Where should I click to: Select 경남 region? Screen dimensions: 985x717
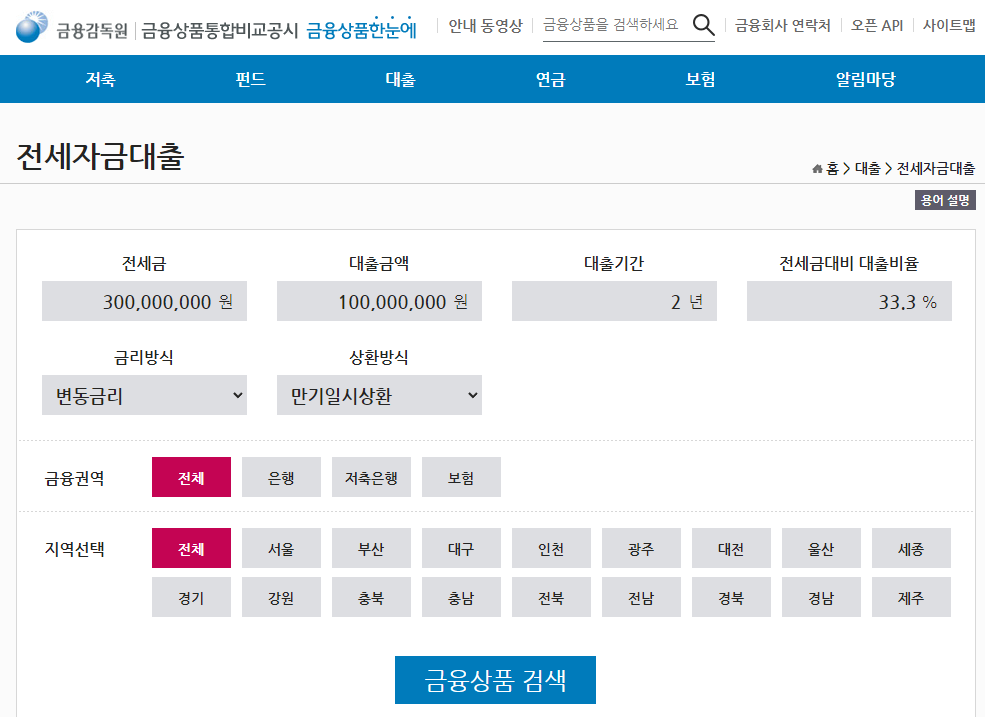821,597
